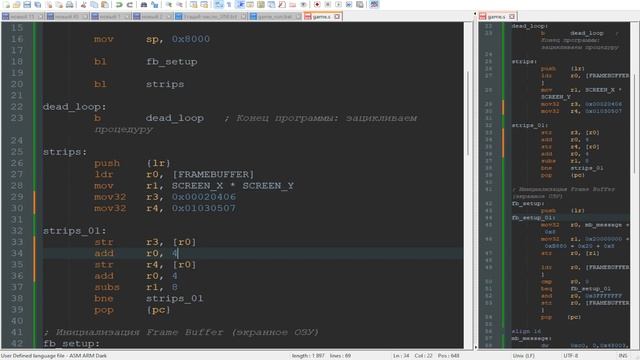This screenshot has height=360, width=640.
Task: Click 'dead_loop:' label on line 22
Action: click(x=74, y=107)
